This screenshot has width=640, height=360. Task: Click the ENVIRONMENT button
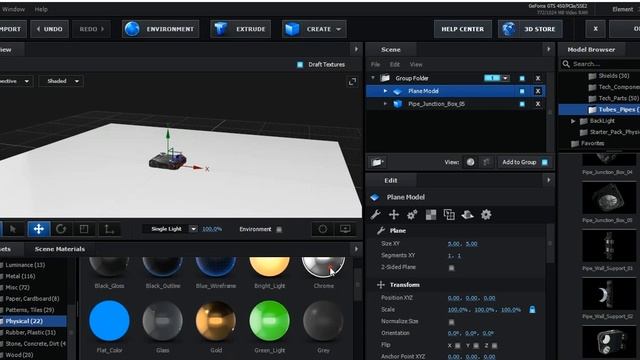tap(160, 29)
